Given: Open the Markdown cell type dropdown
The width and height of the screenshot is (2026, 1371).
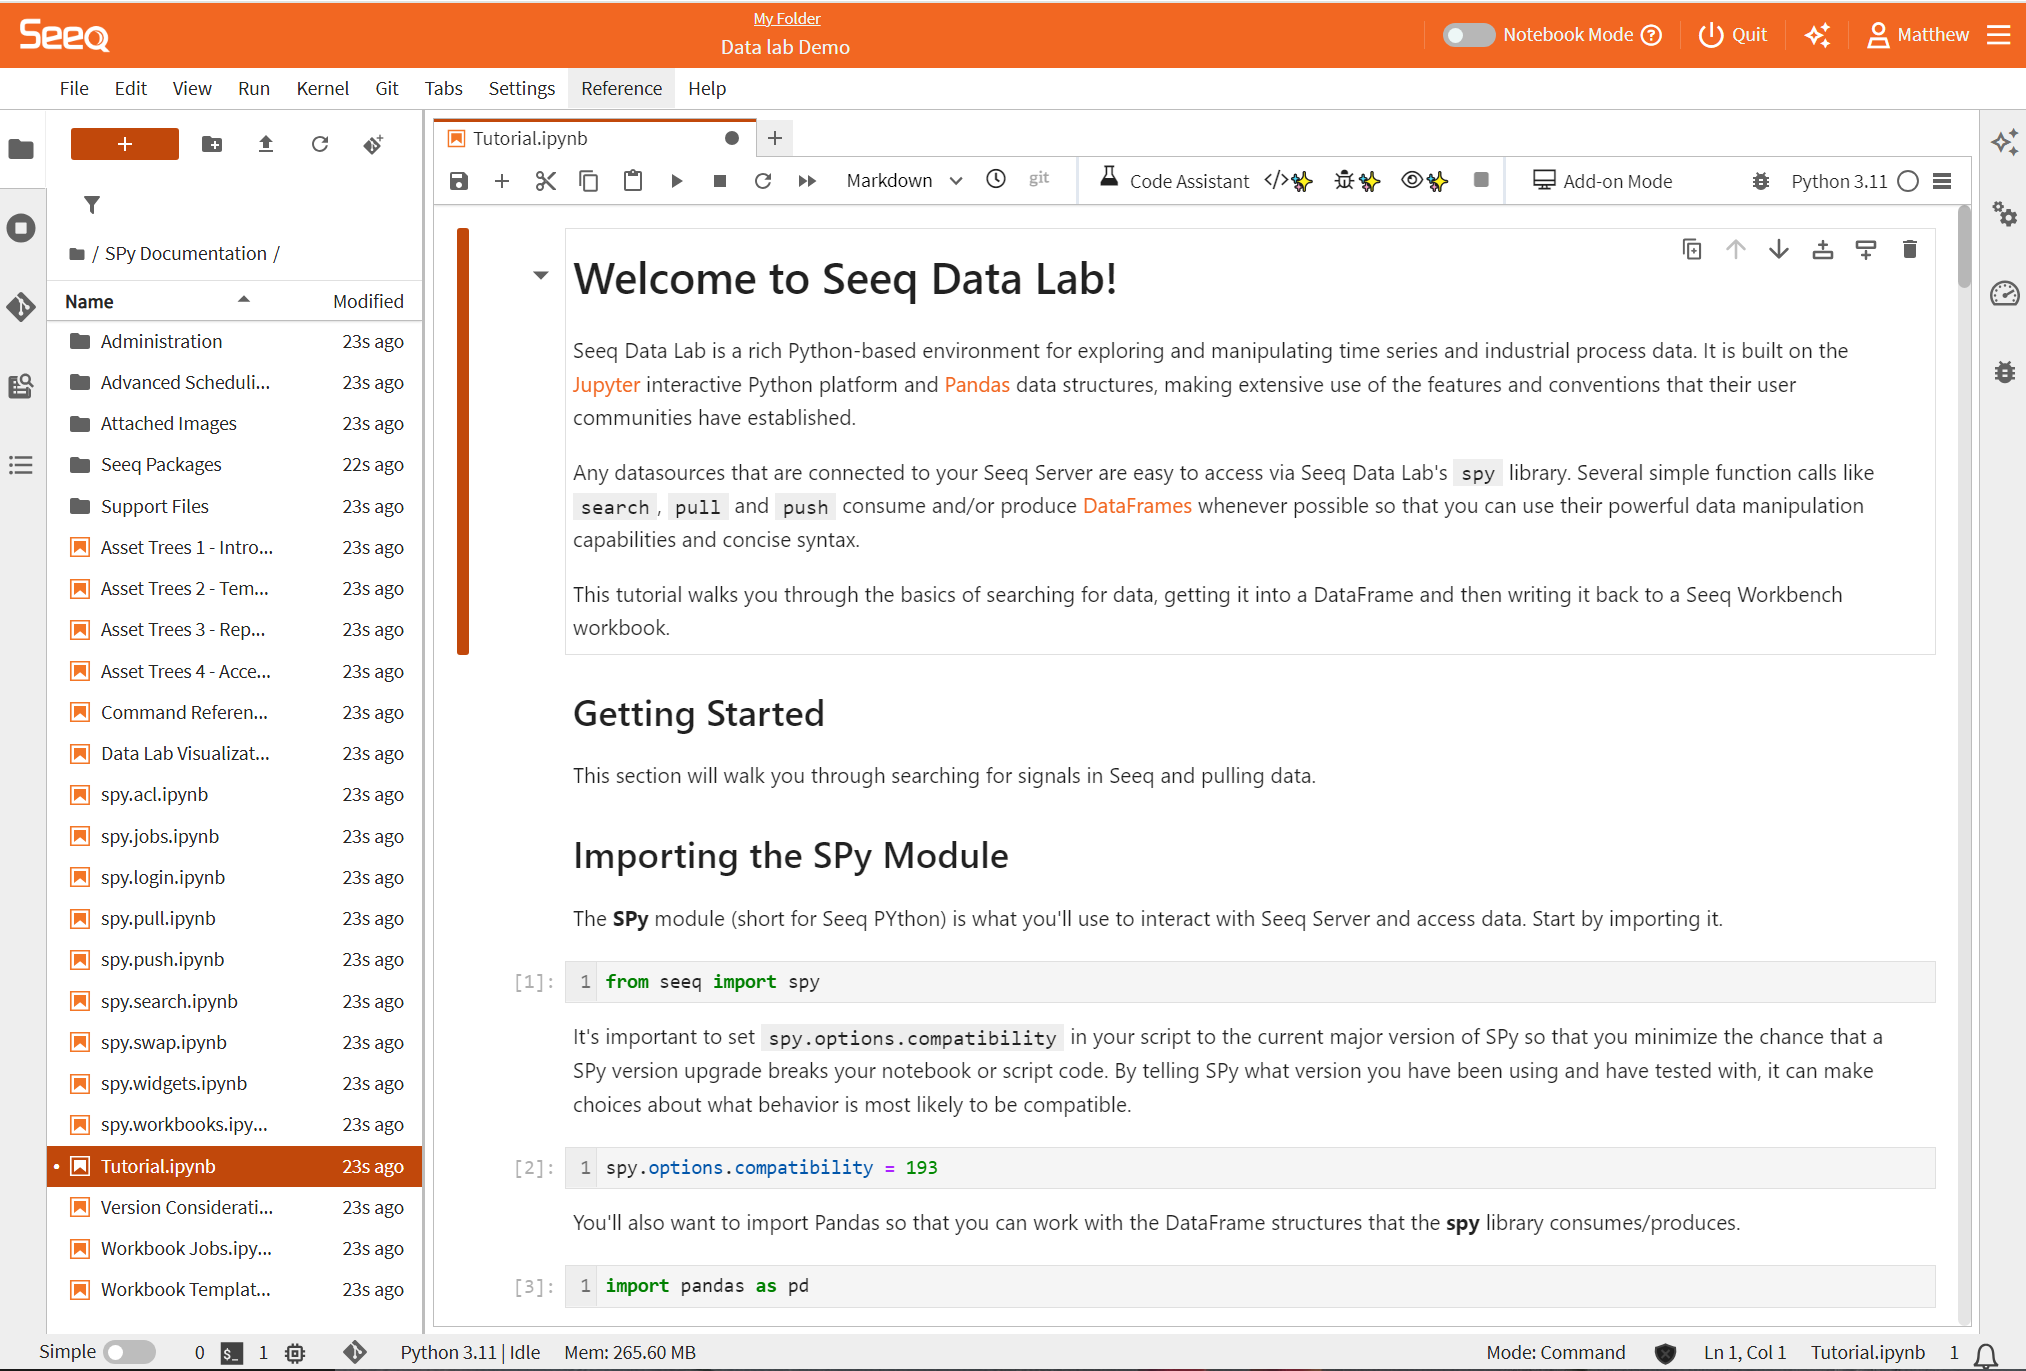Looking at the screenshot, I should coord(901,180).
